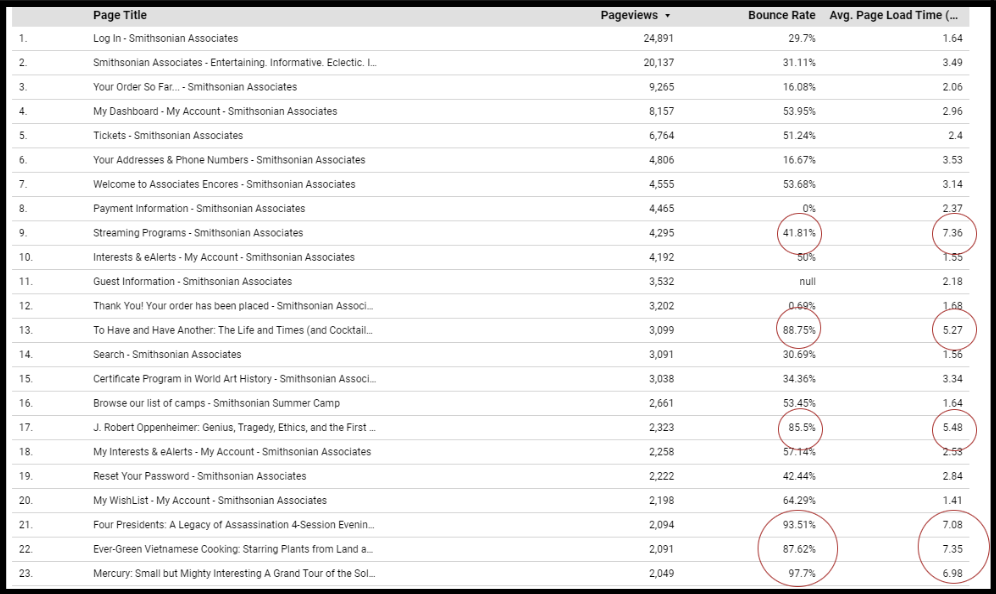Click load time value 7.35
The height and width of the screenshot is (594, 996).
(952, 549)
